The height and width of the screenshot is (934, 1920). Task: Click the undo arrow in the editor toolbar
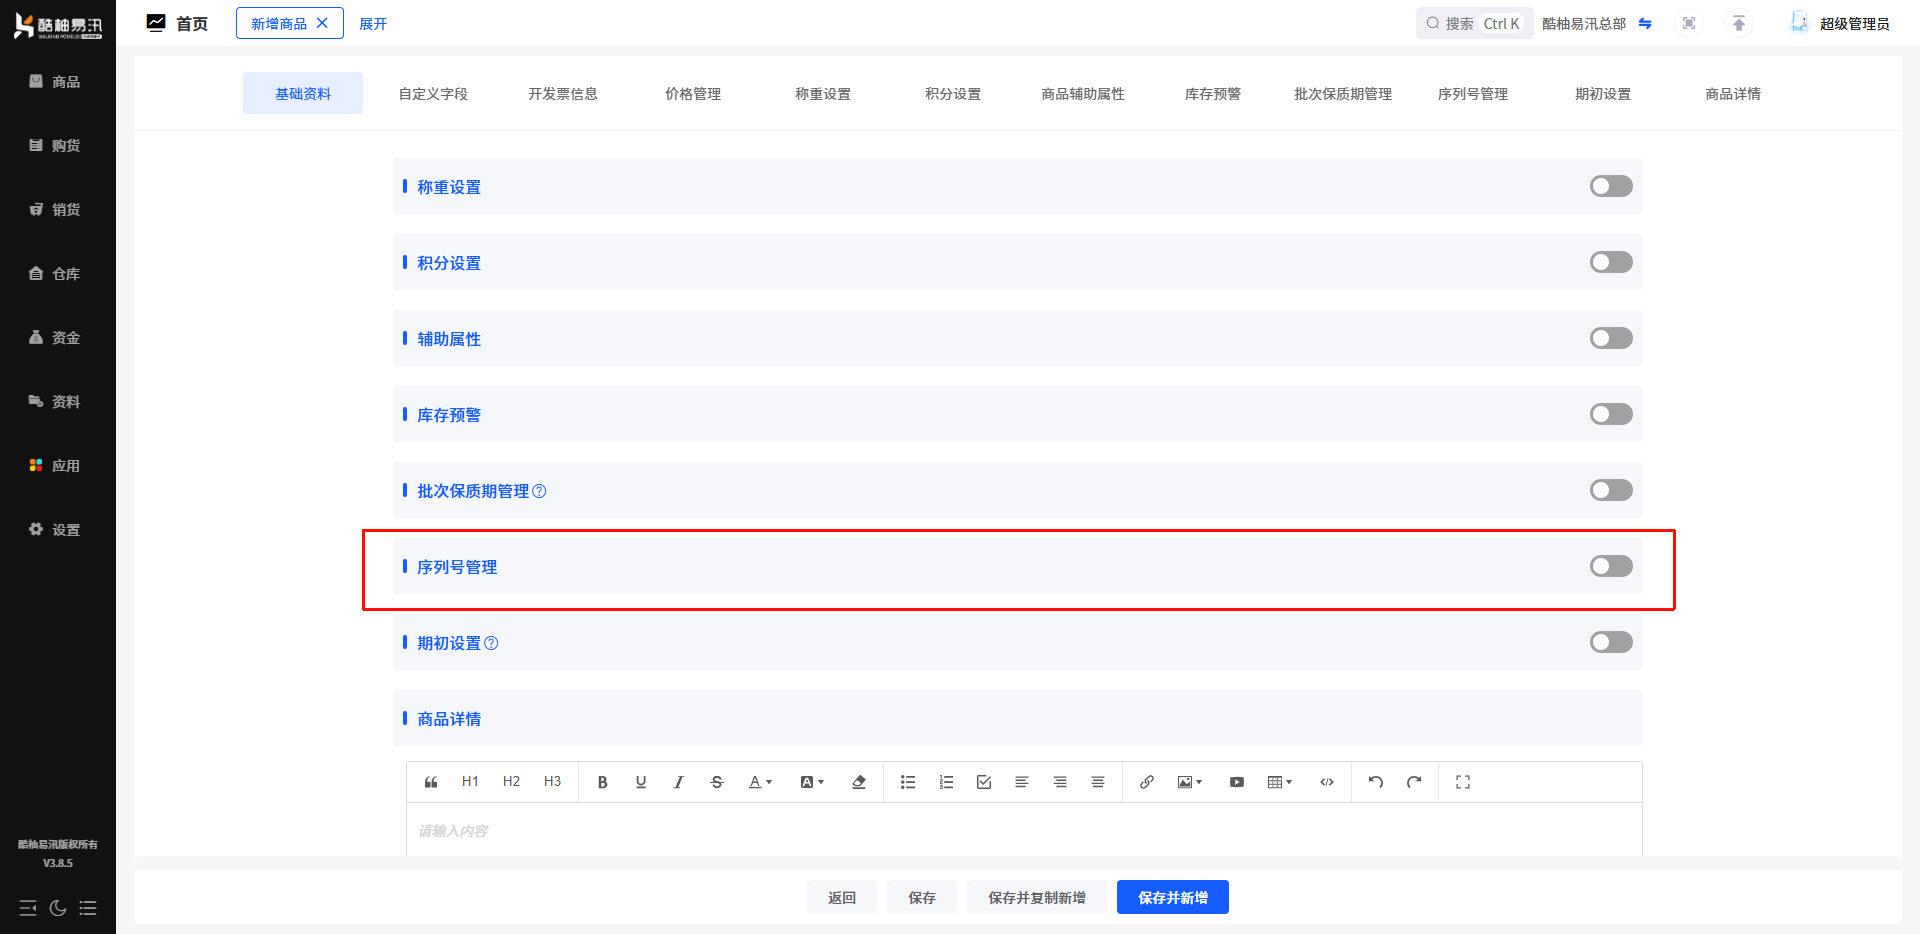pos(1375,782)
